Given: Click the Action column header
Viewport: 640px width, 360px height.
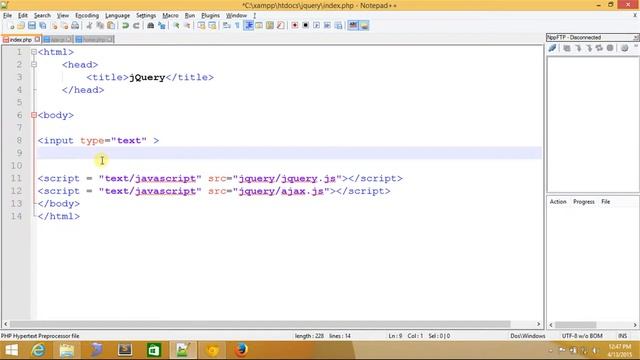Looking at the screenshot, I should [558, 202].
